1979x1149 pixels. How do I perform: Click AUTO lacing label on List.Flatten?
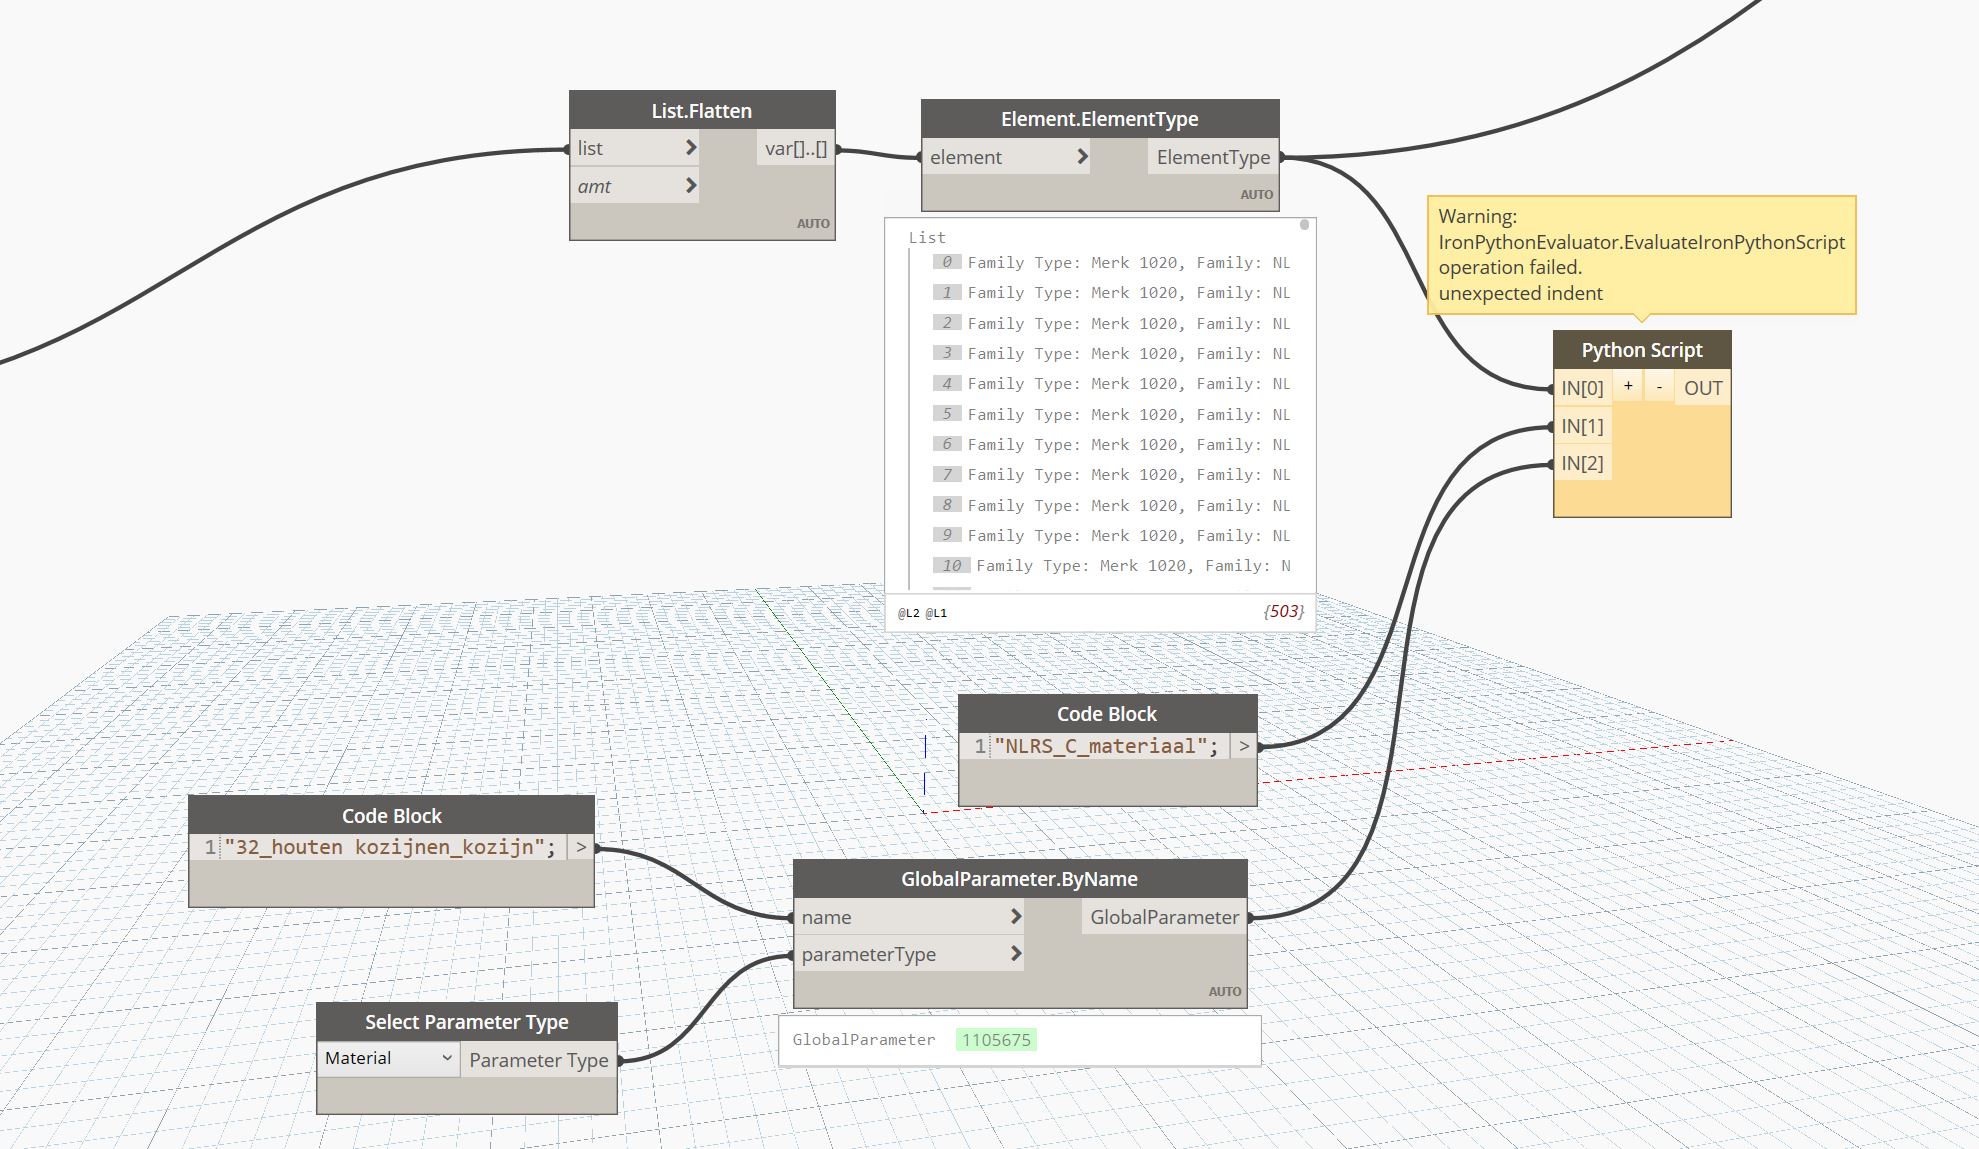point(813,223)
